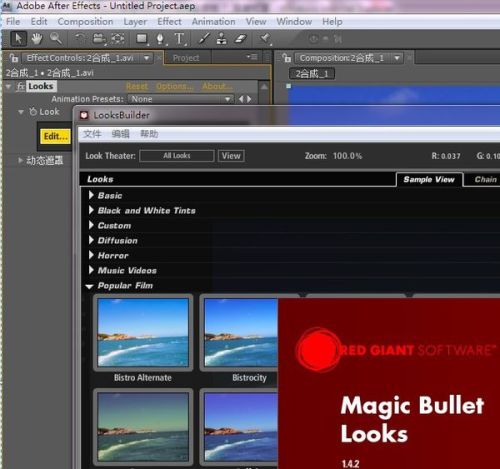The width and height of the screenshot is (500, 469).
Task: Open the Help menu
Action: click(332, 22)
